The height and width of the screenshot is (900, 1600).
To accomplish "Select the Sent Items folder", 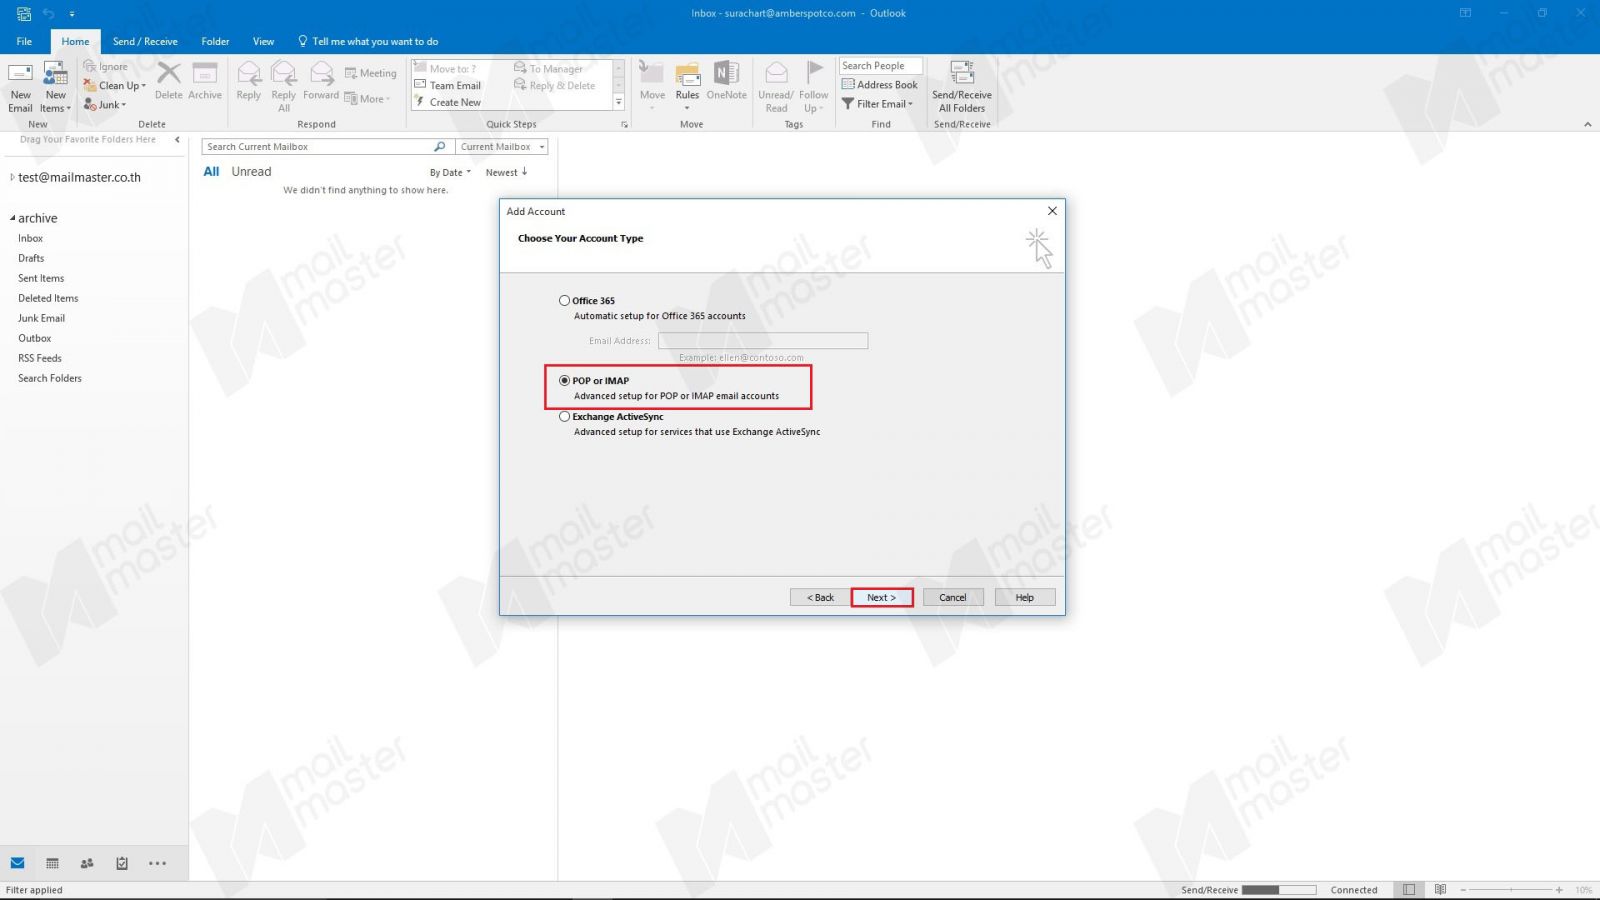I will 41,278.
